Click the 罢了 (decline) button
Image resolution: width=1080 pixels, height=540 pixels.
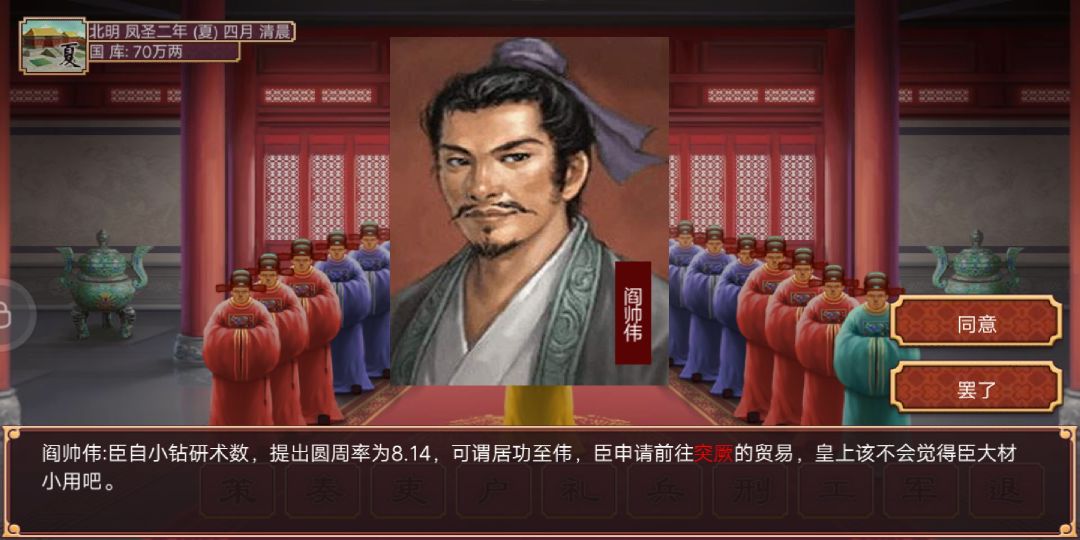click(x=975, y=387)
